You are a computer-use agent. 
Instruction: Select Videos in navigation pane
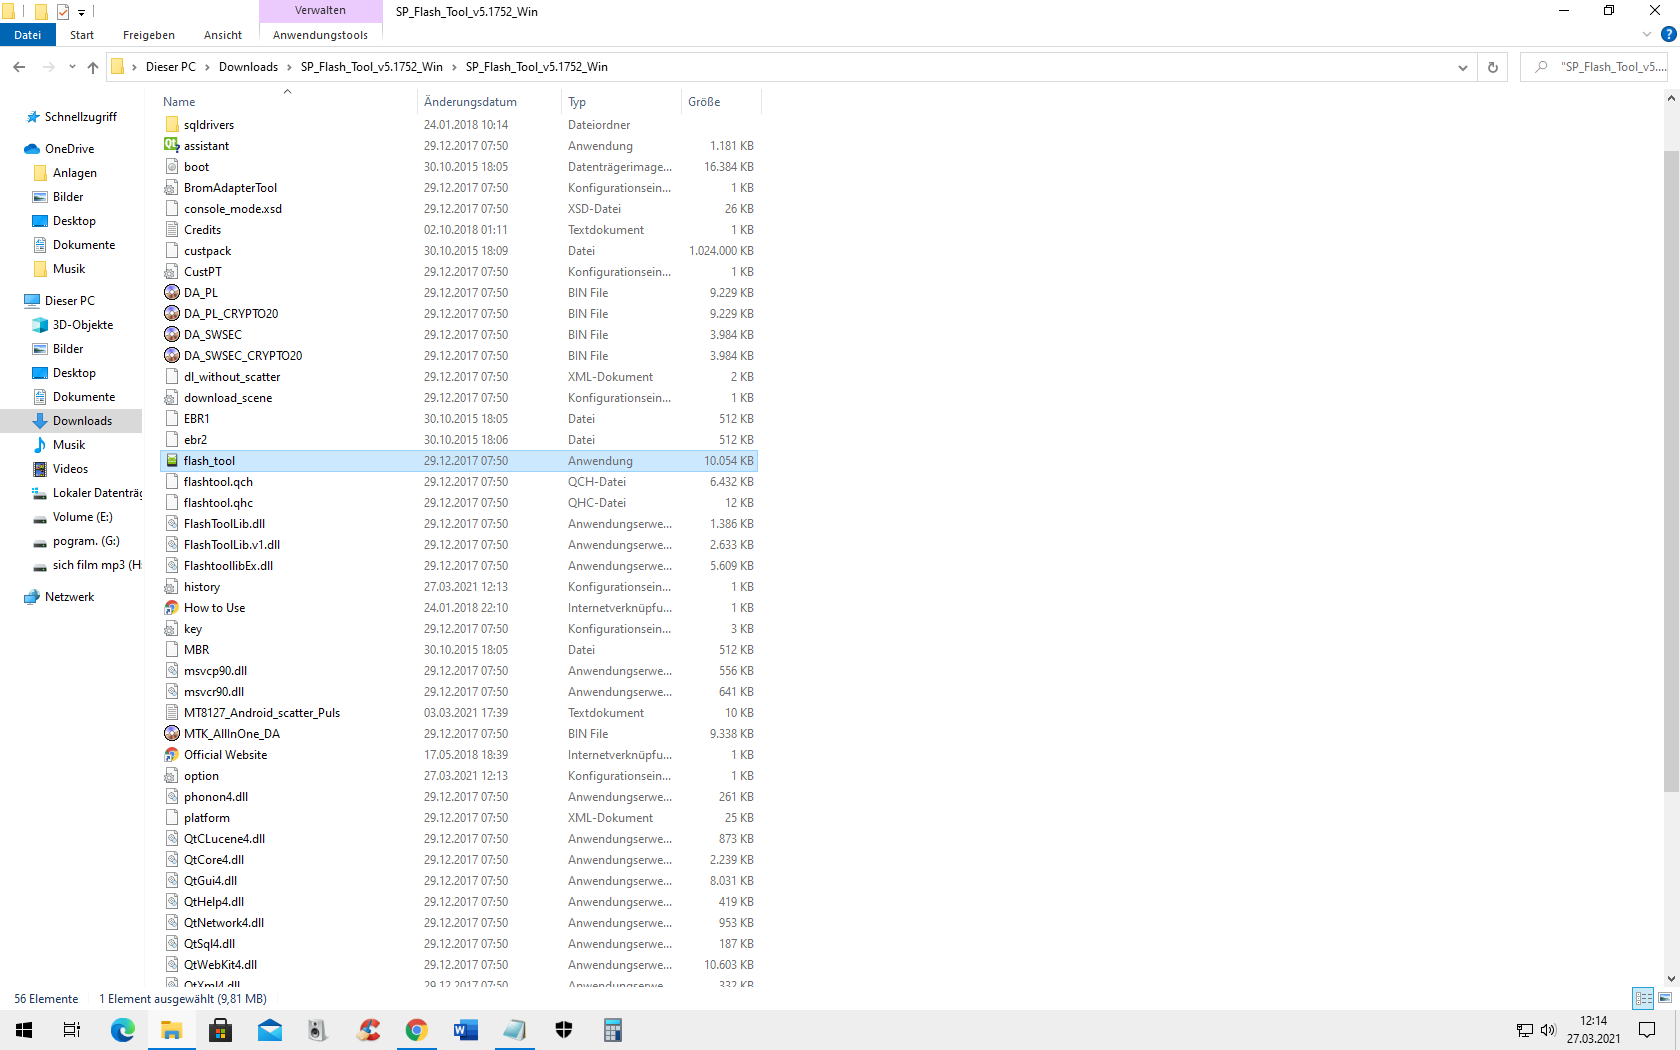point(70,469)
